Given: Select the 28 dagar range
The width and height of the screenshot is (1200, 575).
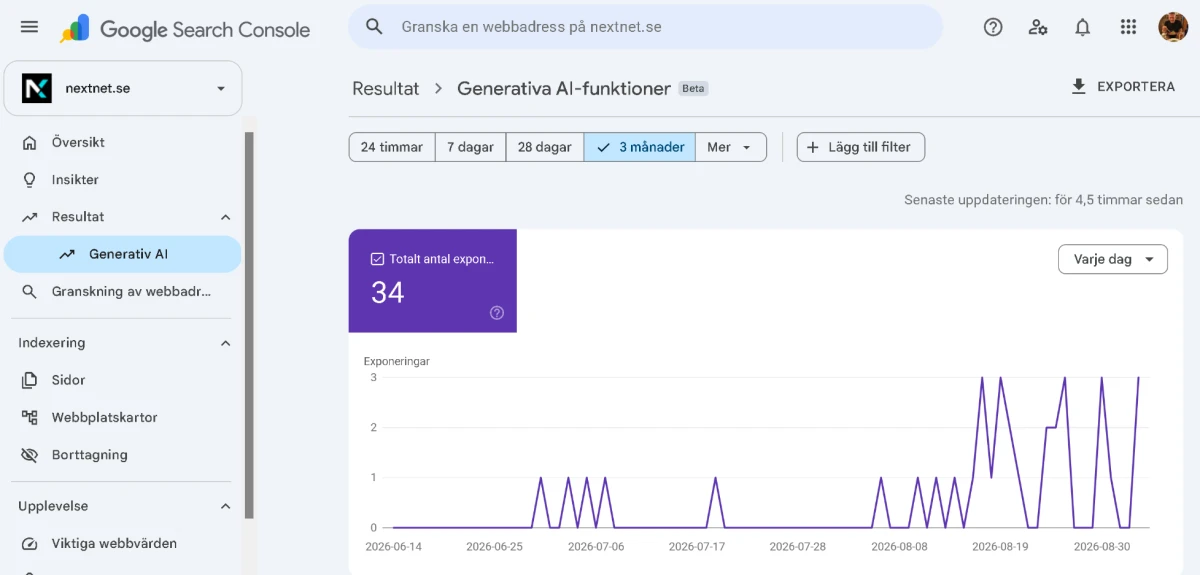Looking at the screenshot, I should (545, 147).
